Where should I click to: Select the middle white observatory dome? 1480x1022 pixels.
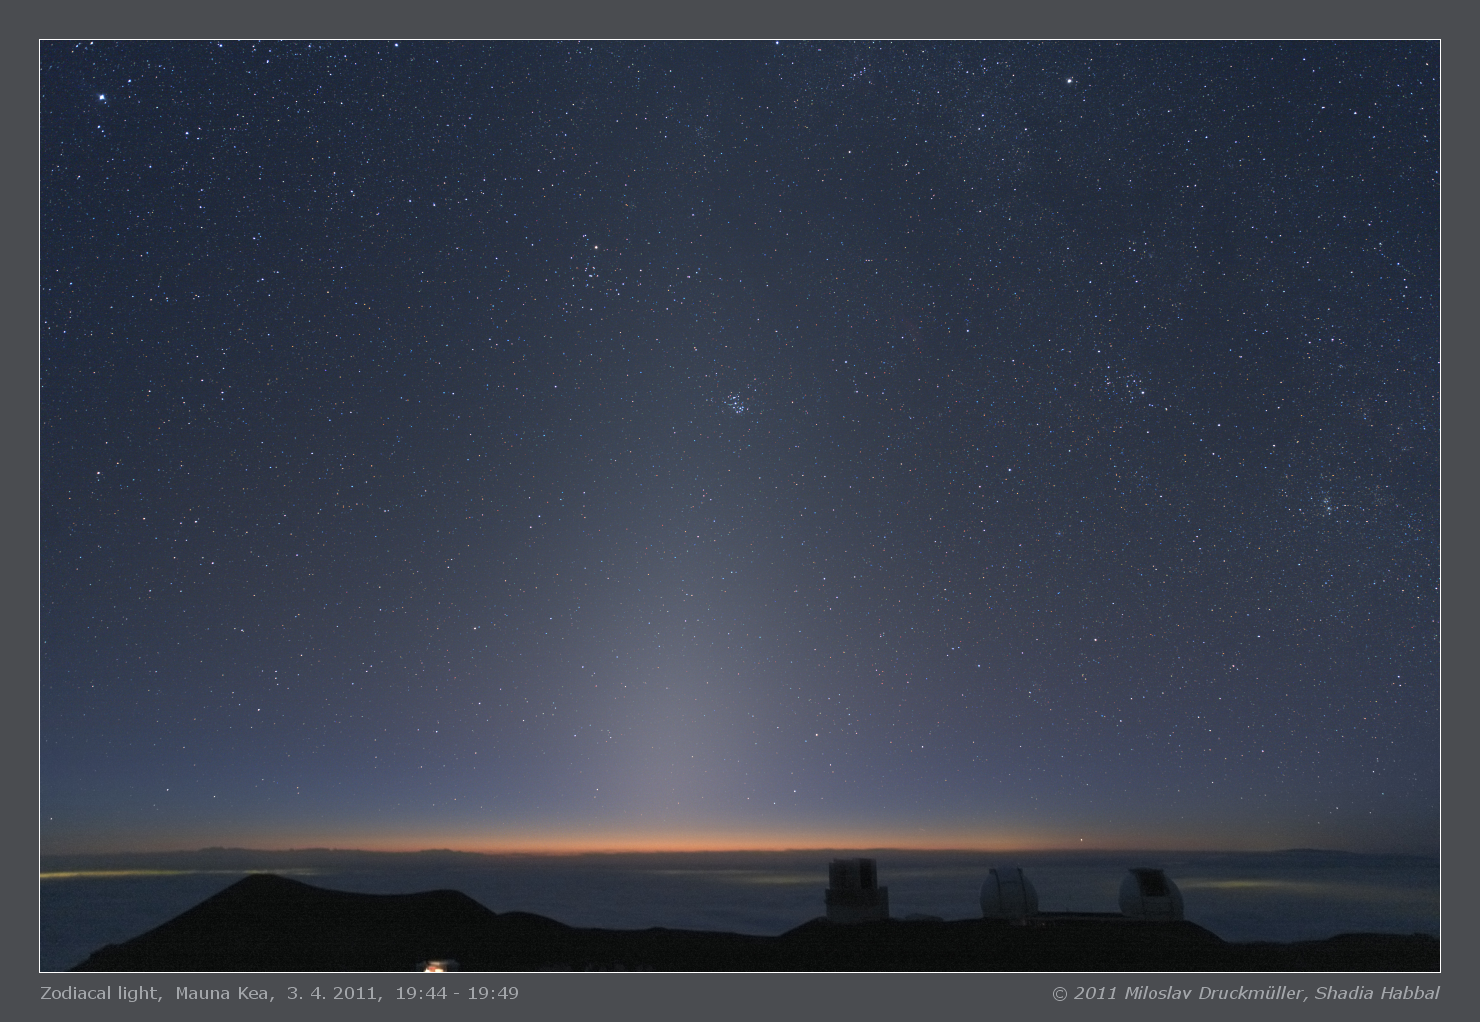pos(1008,893)
